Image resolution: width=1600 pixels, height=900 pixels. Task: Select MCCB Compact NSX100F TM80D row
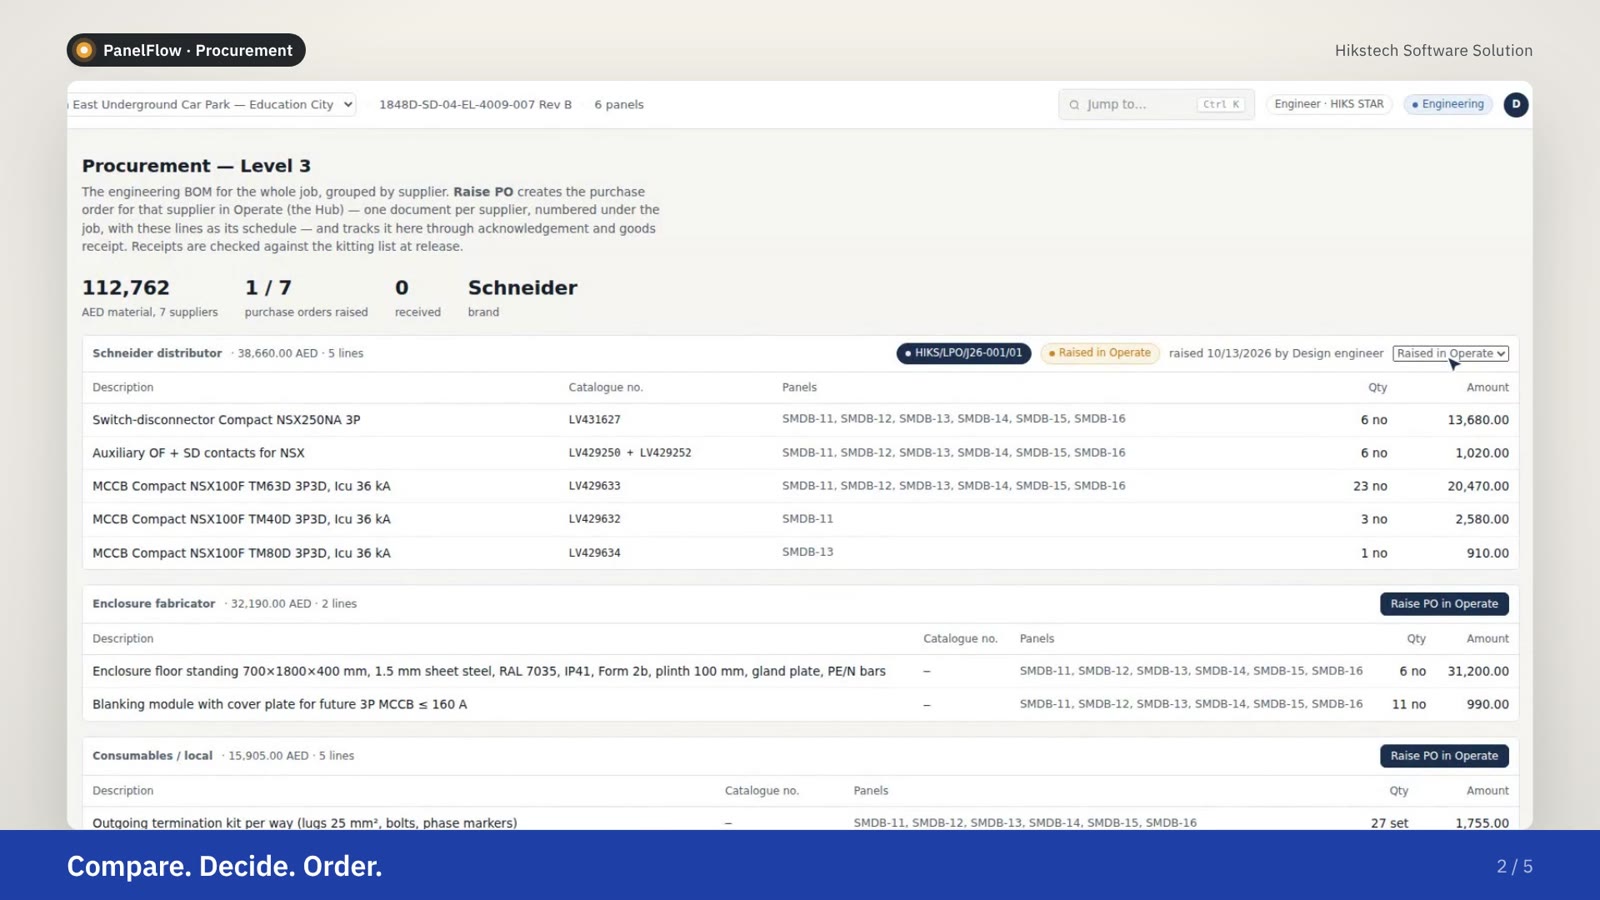pos(800,553)
